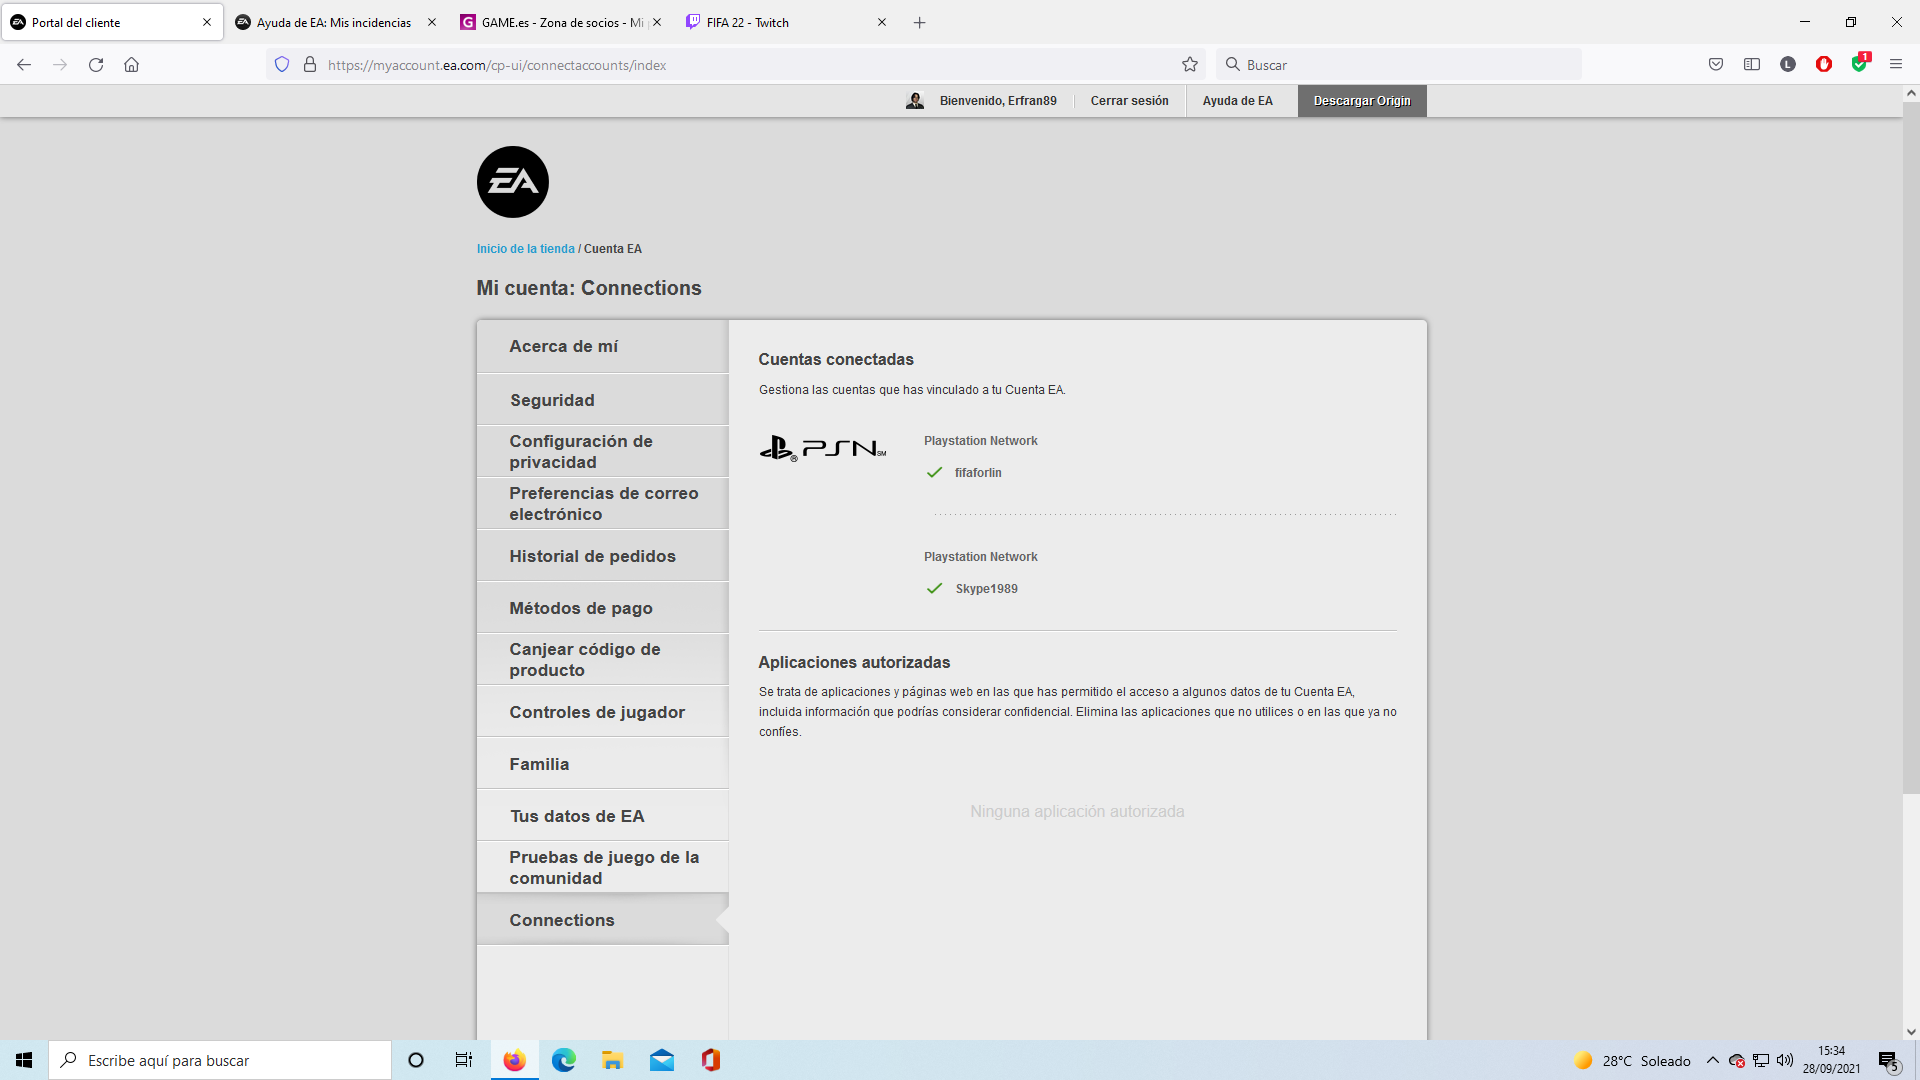Switch to Ayuda de EA tab

(x=333, y=22)
